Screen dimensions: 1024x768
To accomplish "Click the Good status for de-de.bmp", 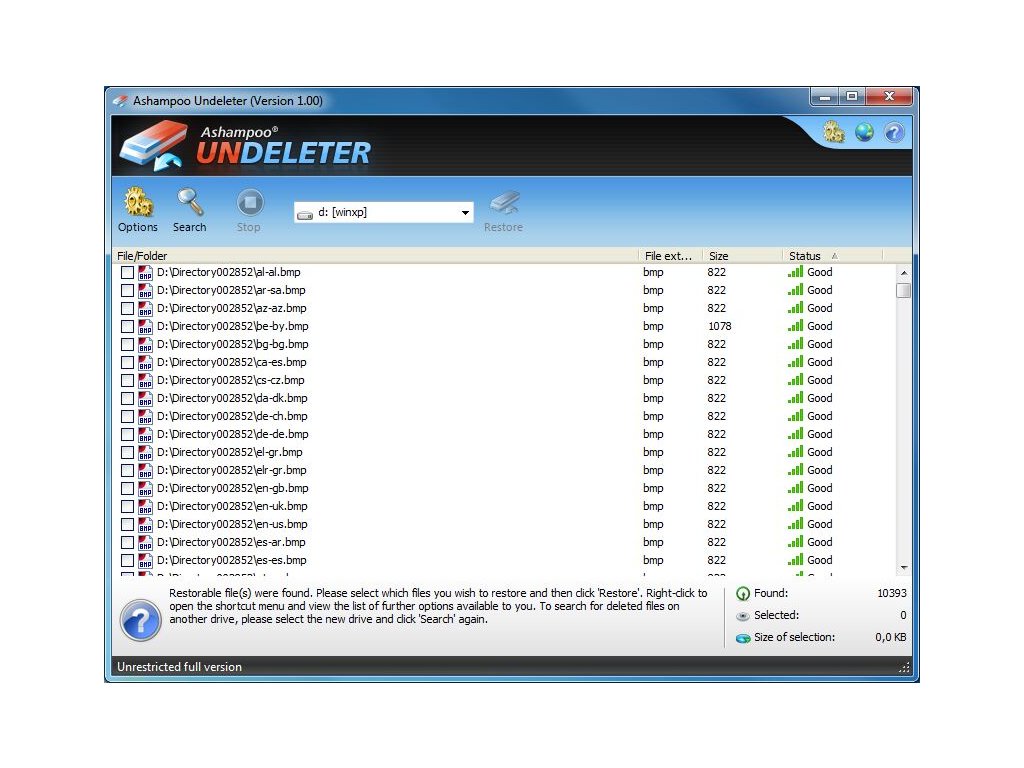I will 820,434.
